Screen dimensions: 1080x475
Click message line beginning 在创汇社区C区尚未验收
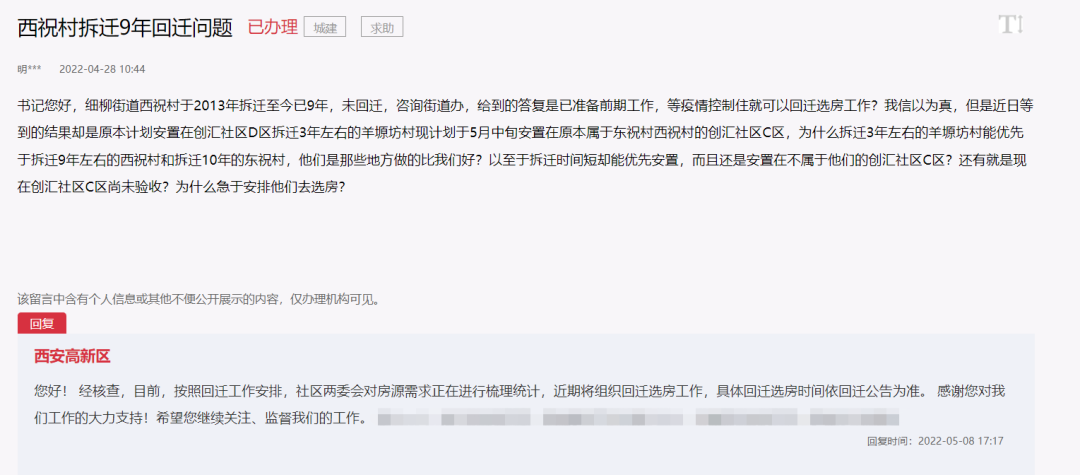(x=180, y=187)
